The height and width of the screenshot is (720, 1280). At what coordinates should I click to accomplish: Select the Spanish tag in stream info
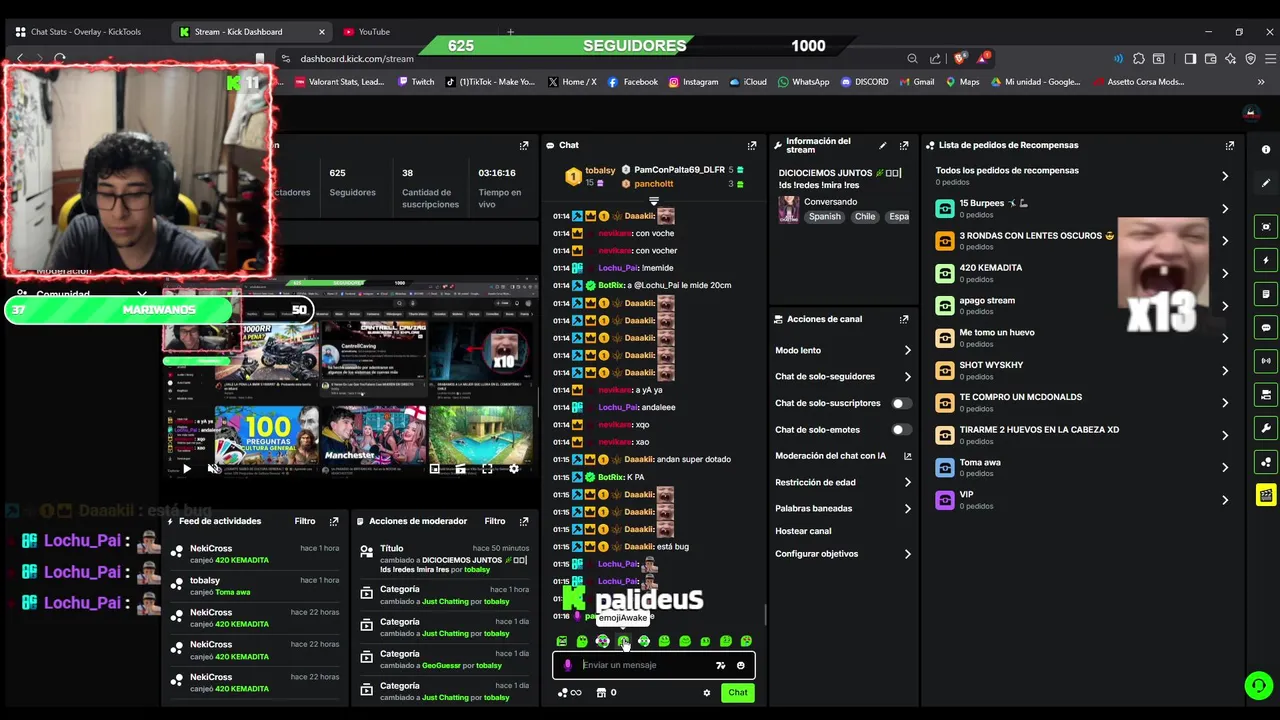(x=825, y=217)
